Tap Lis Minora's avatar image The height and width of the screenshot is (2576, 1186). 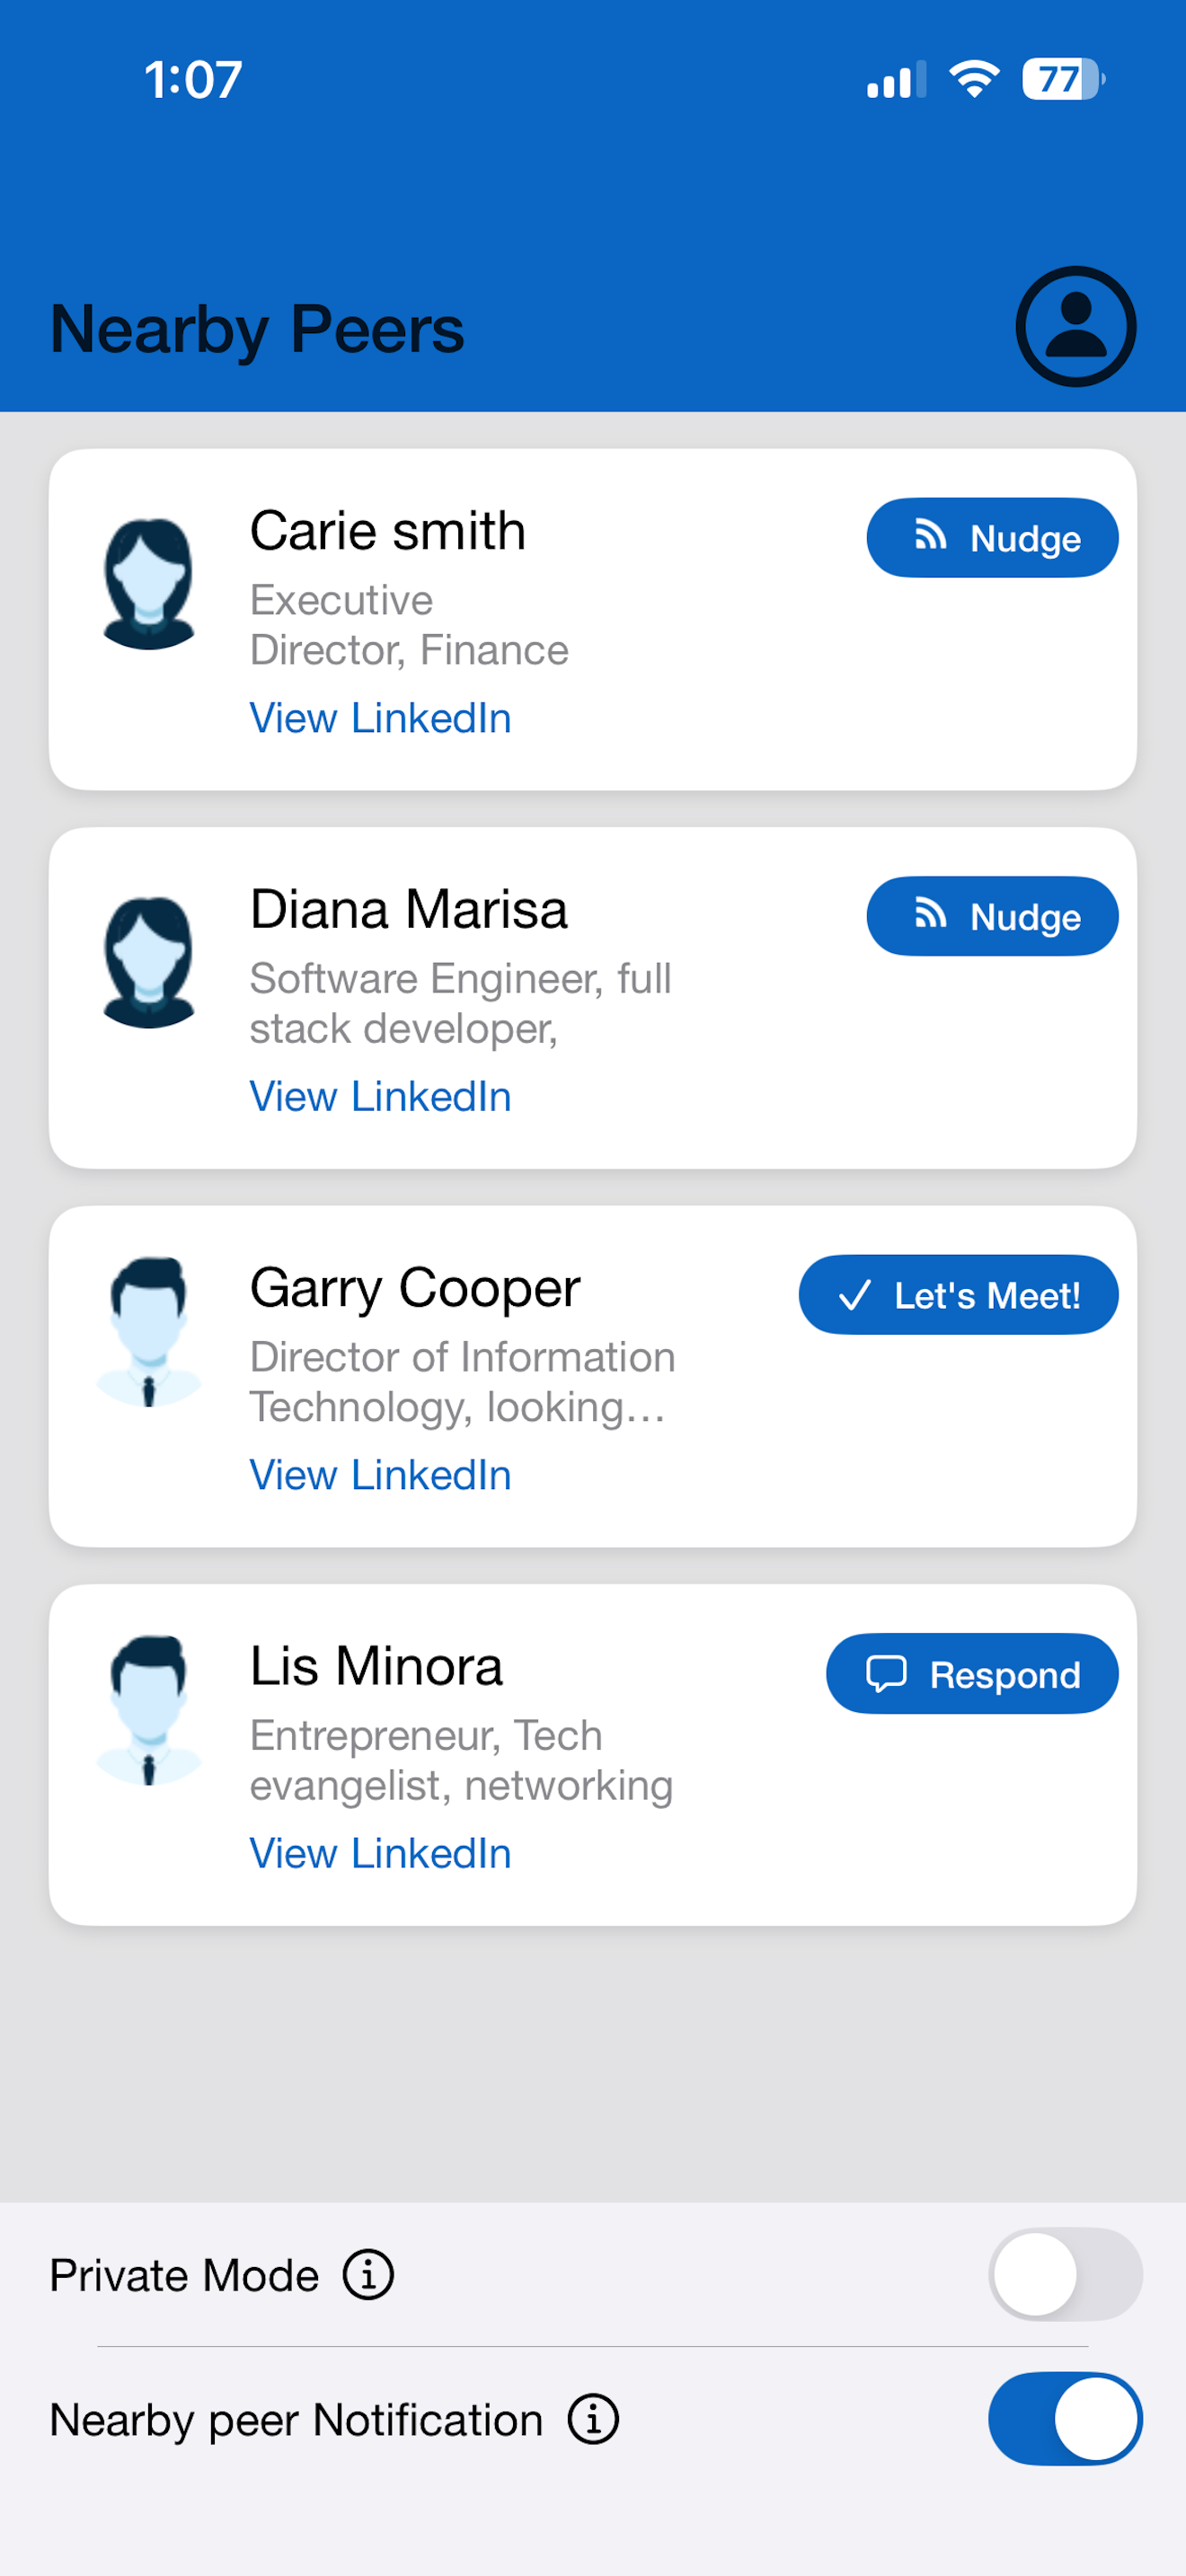pos(148,1710)
